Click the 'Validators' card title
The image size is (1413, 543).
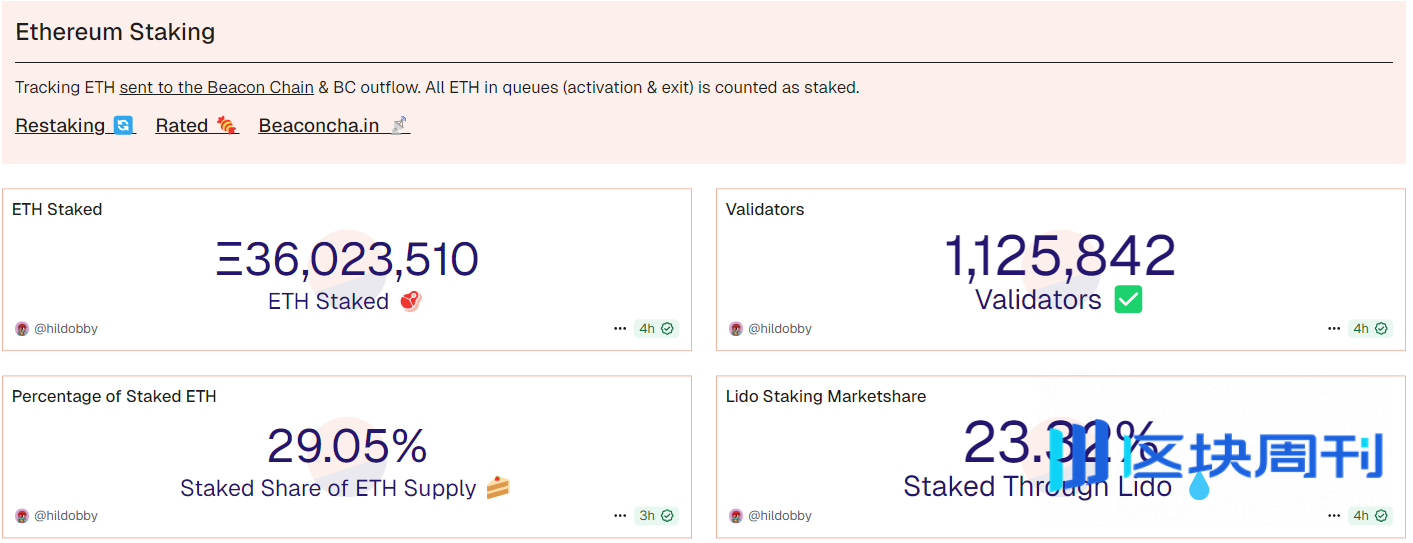click(x=765, y=209)
